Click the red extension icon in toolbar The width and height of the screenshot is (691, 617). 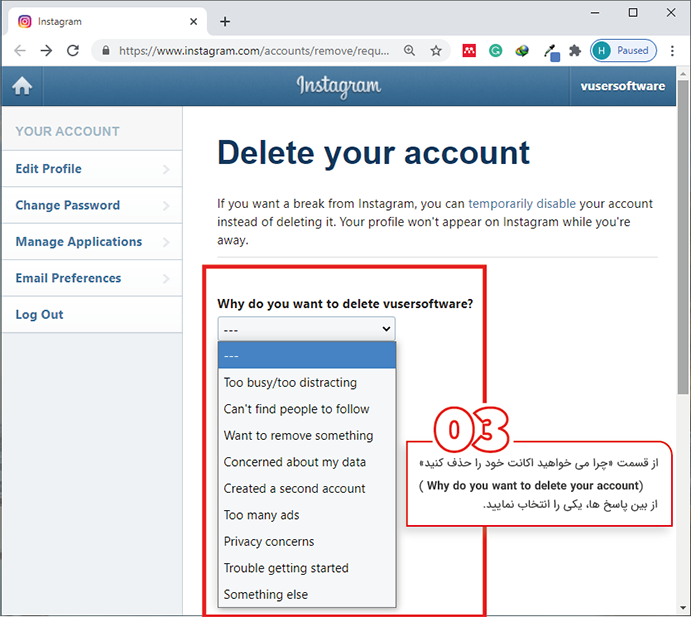(469, 51)
